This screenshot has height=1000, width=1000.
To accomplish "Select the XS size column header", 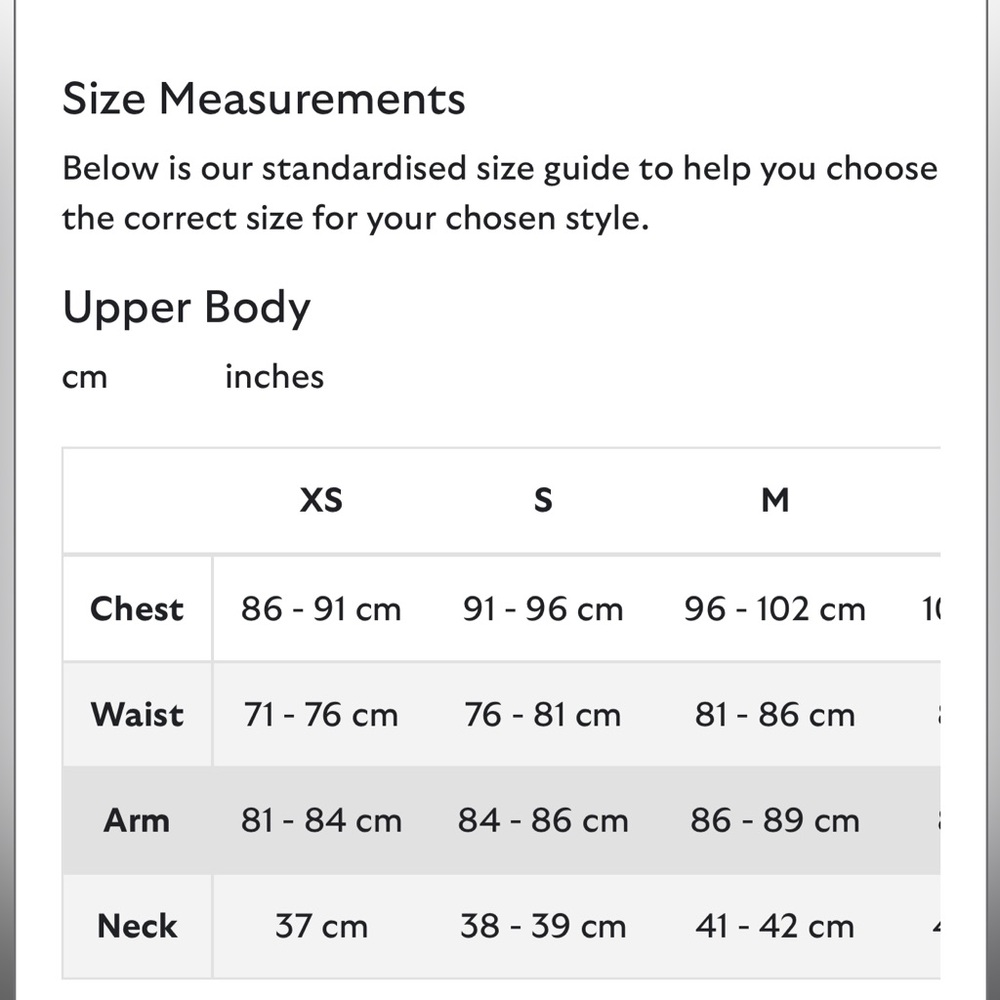I will pos(321,500).
